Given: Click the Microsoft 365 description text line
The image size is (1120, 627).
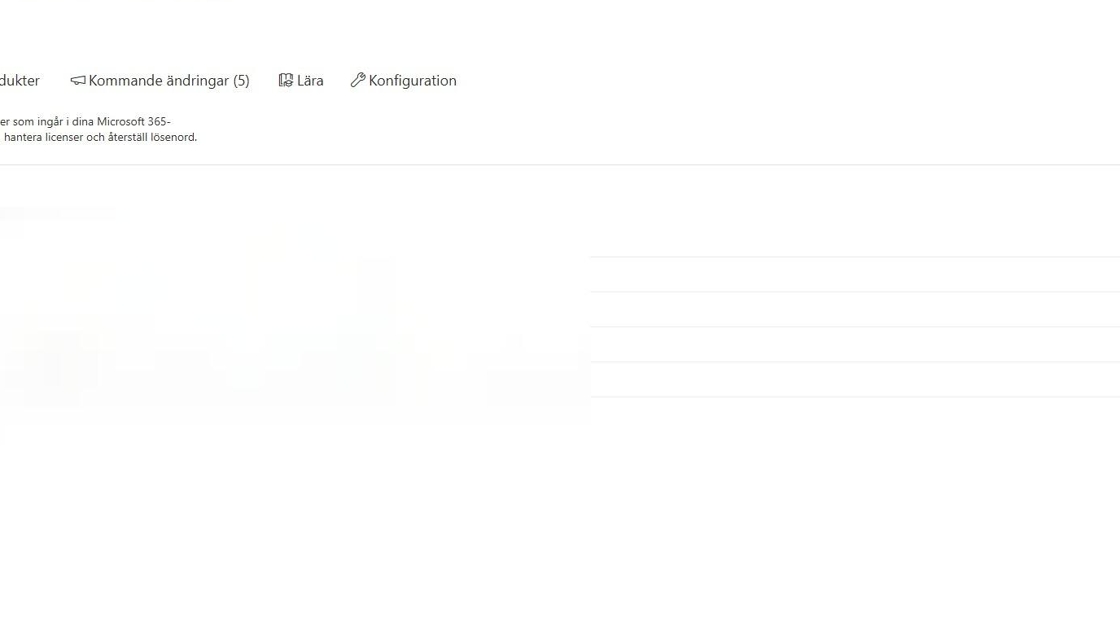Looking at the screenshot, I should click(x=86, y=121).
